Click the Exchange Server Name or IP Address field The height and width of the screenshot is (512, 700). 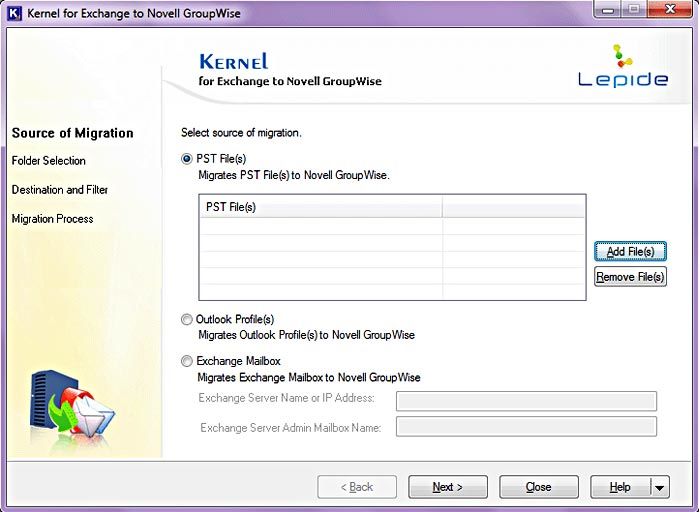526,401
